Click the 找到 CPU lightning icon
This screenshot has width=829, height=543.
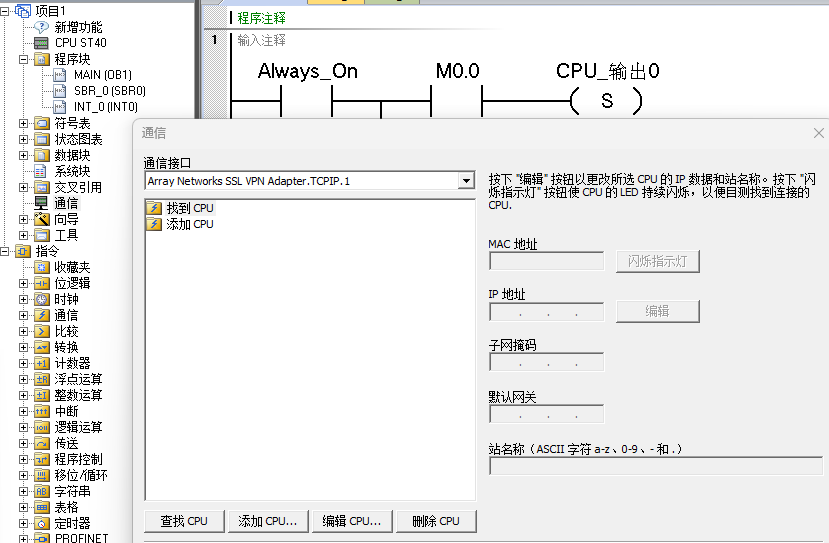(x=154, y=208)
